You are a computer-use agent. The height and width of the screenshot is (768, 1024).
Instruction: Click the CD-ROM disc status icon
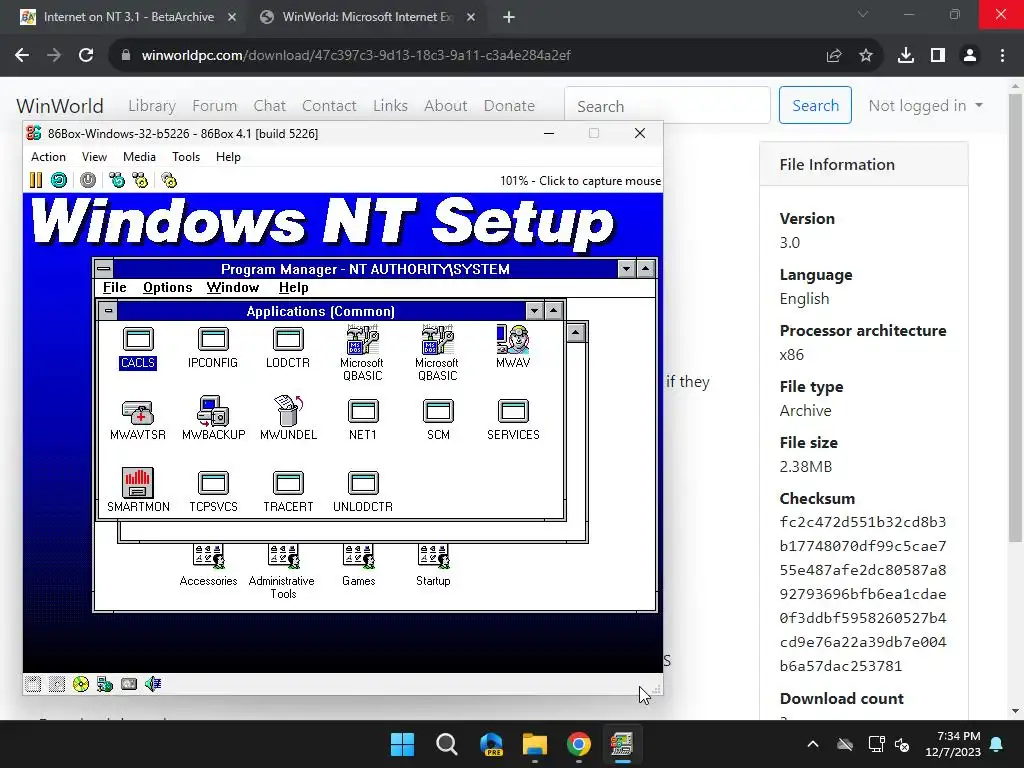(x=81, y=684)
